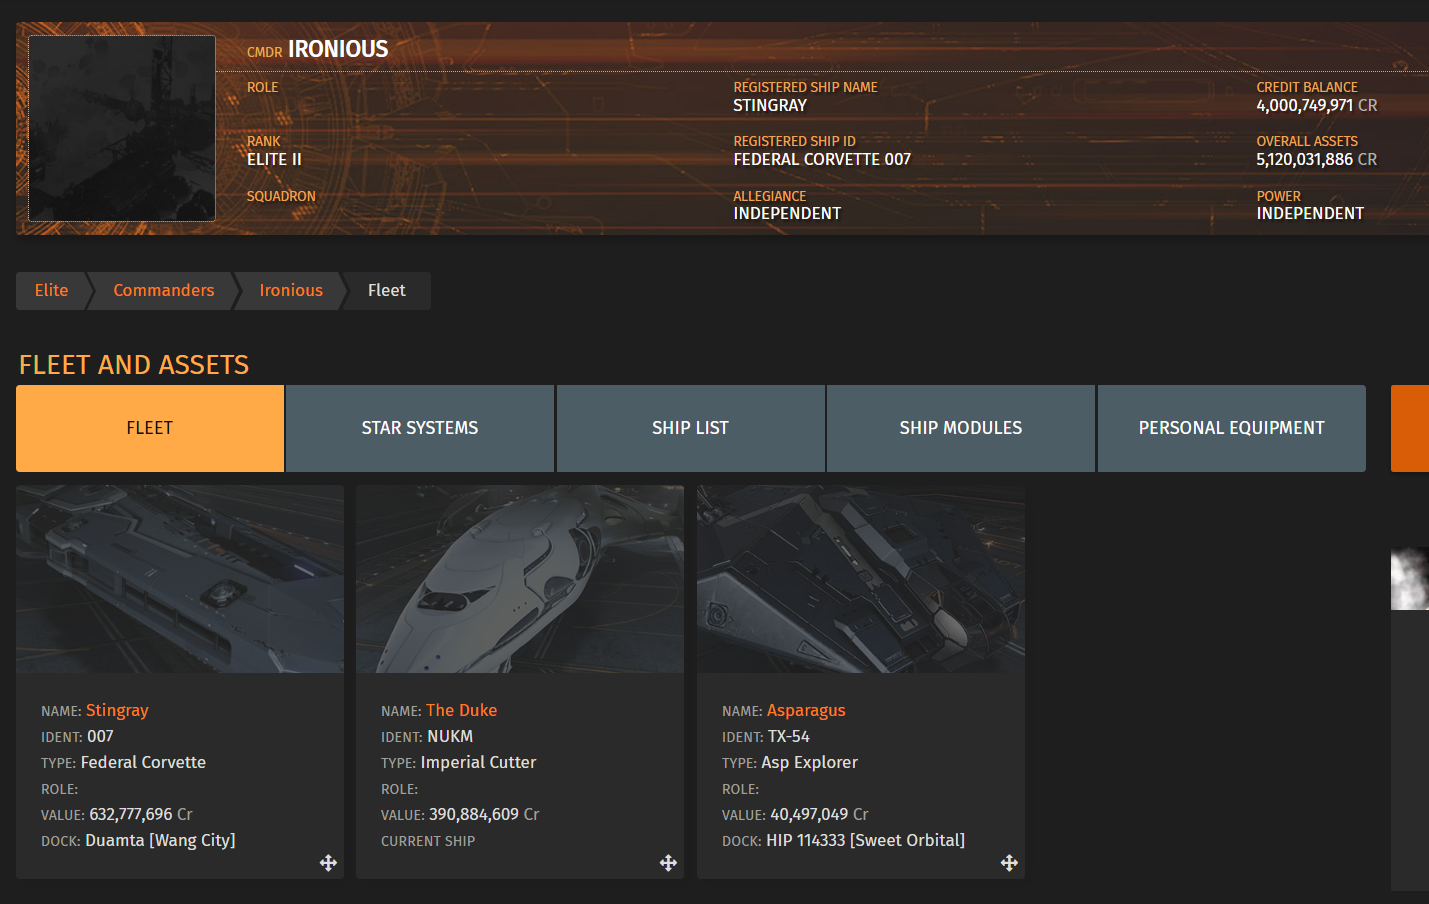
Task: Click the CURRENT SHIP label on The Duke
Action: [428, 841]
